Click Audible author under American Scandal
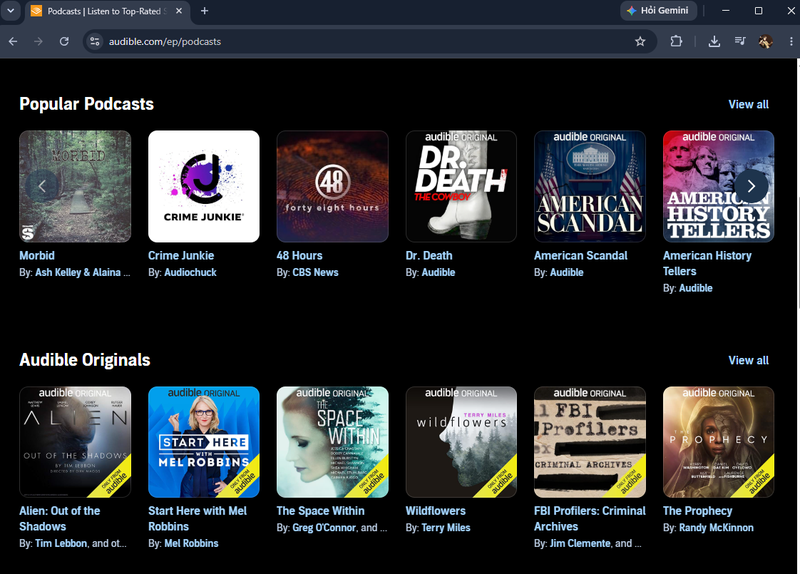 coord(567,272)
